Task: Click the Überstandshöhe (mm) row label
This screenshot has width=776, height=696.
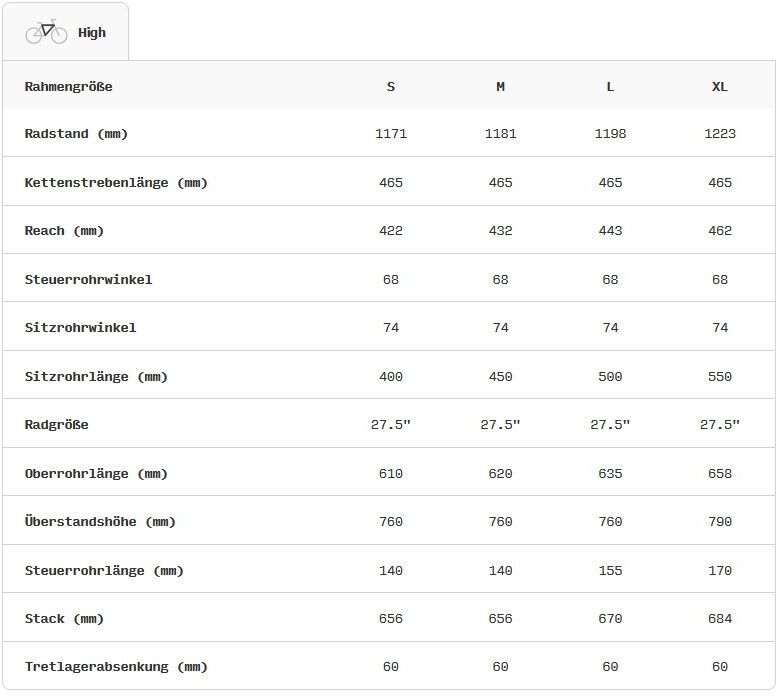Action: [100, 521]
